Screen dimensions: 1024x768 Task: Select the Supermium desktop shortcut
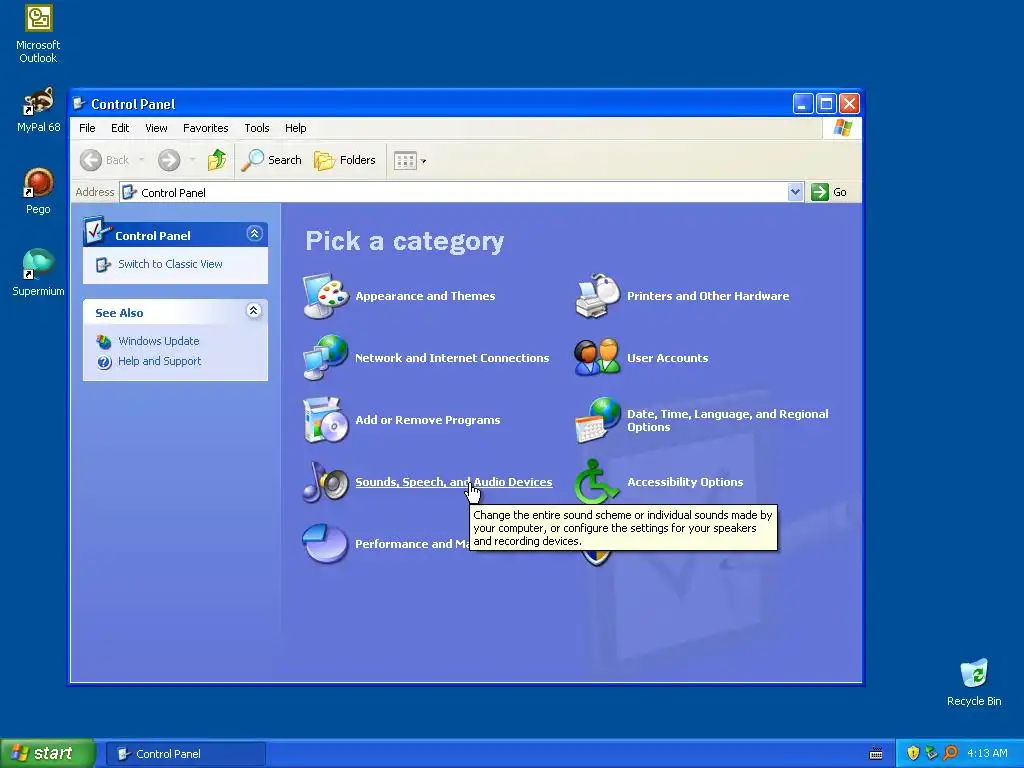(39, 272)
